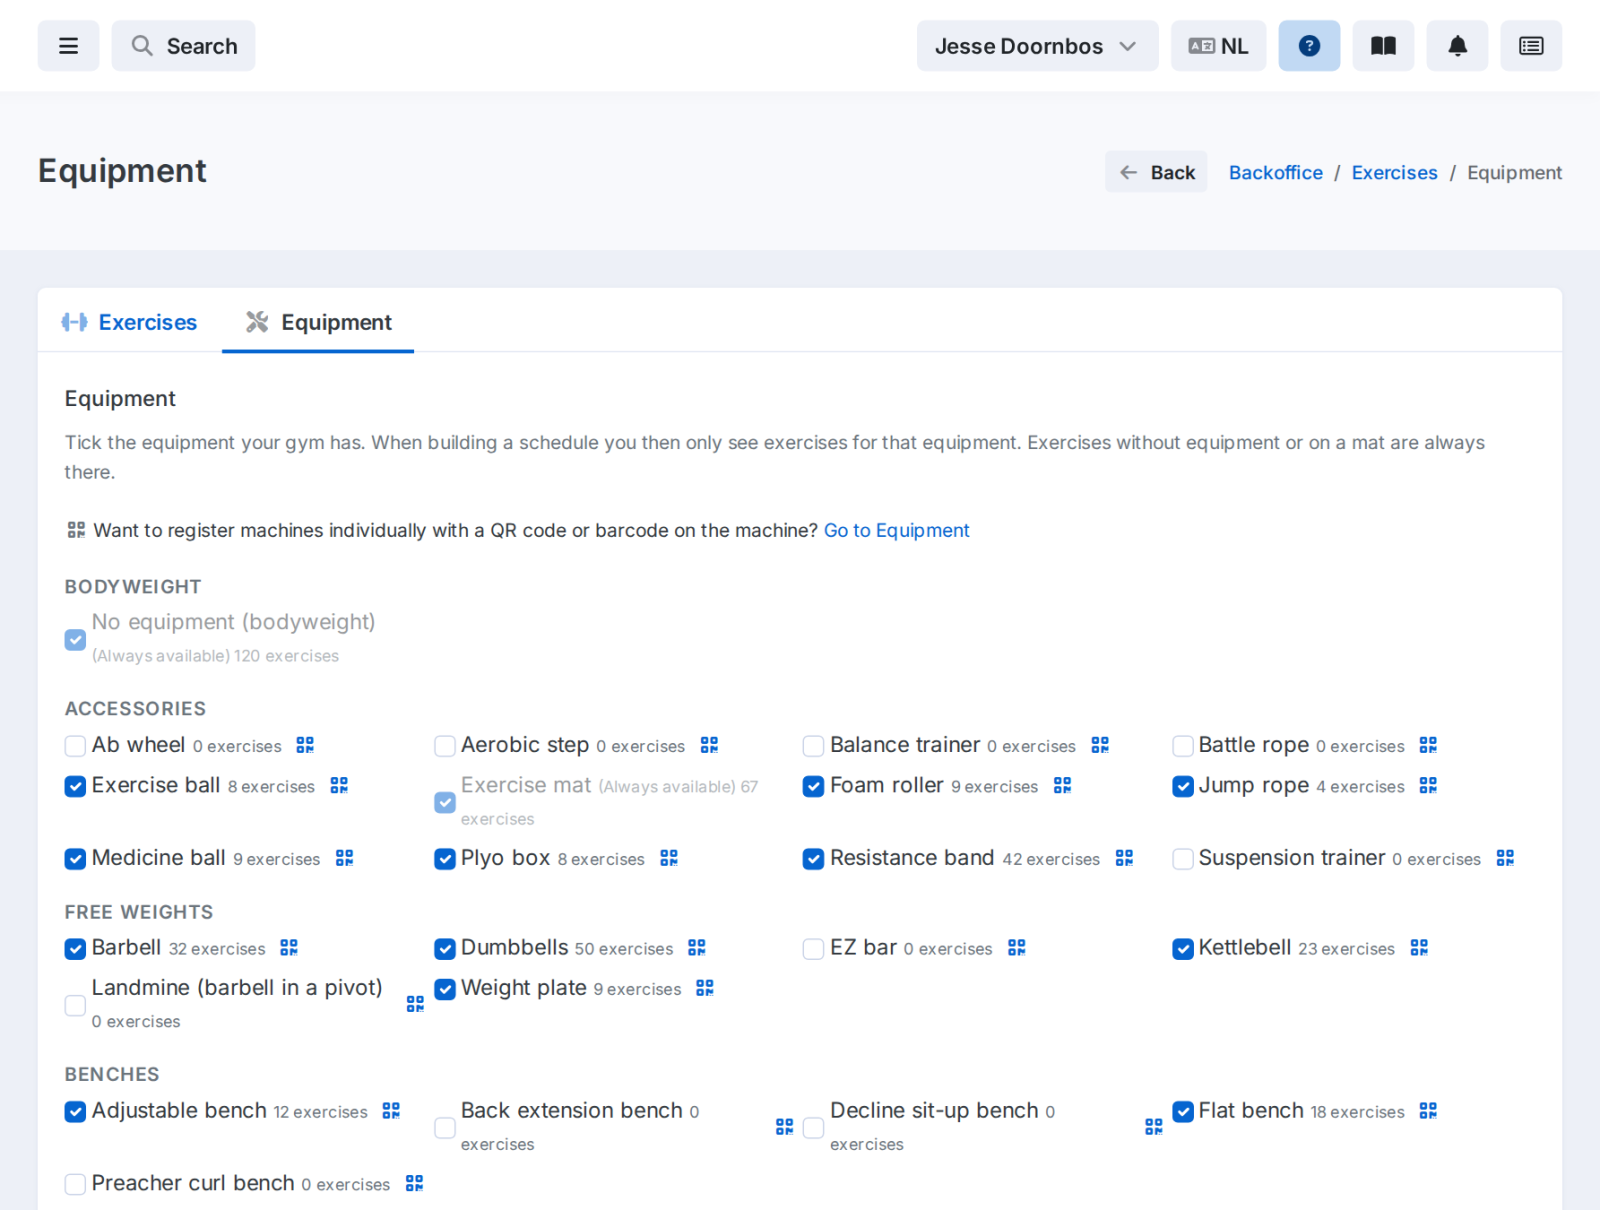
Task: Enable the Suspension trainer checkbox
Action: click(x=1183, y=859)
